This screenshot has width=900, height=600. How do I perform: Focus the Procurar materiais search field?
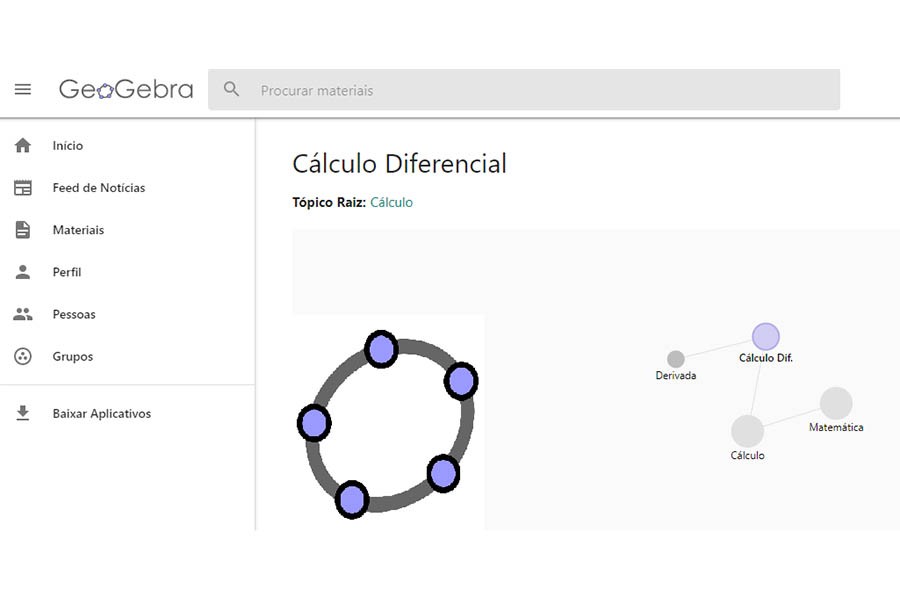click(524, 90)
